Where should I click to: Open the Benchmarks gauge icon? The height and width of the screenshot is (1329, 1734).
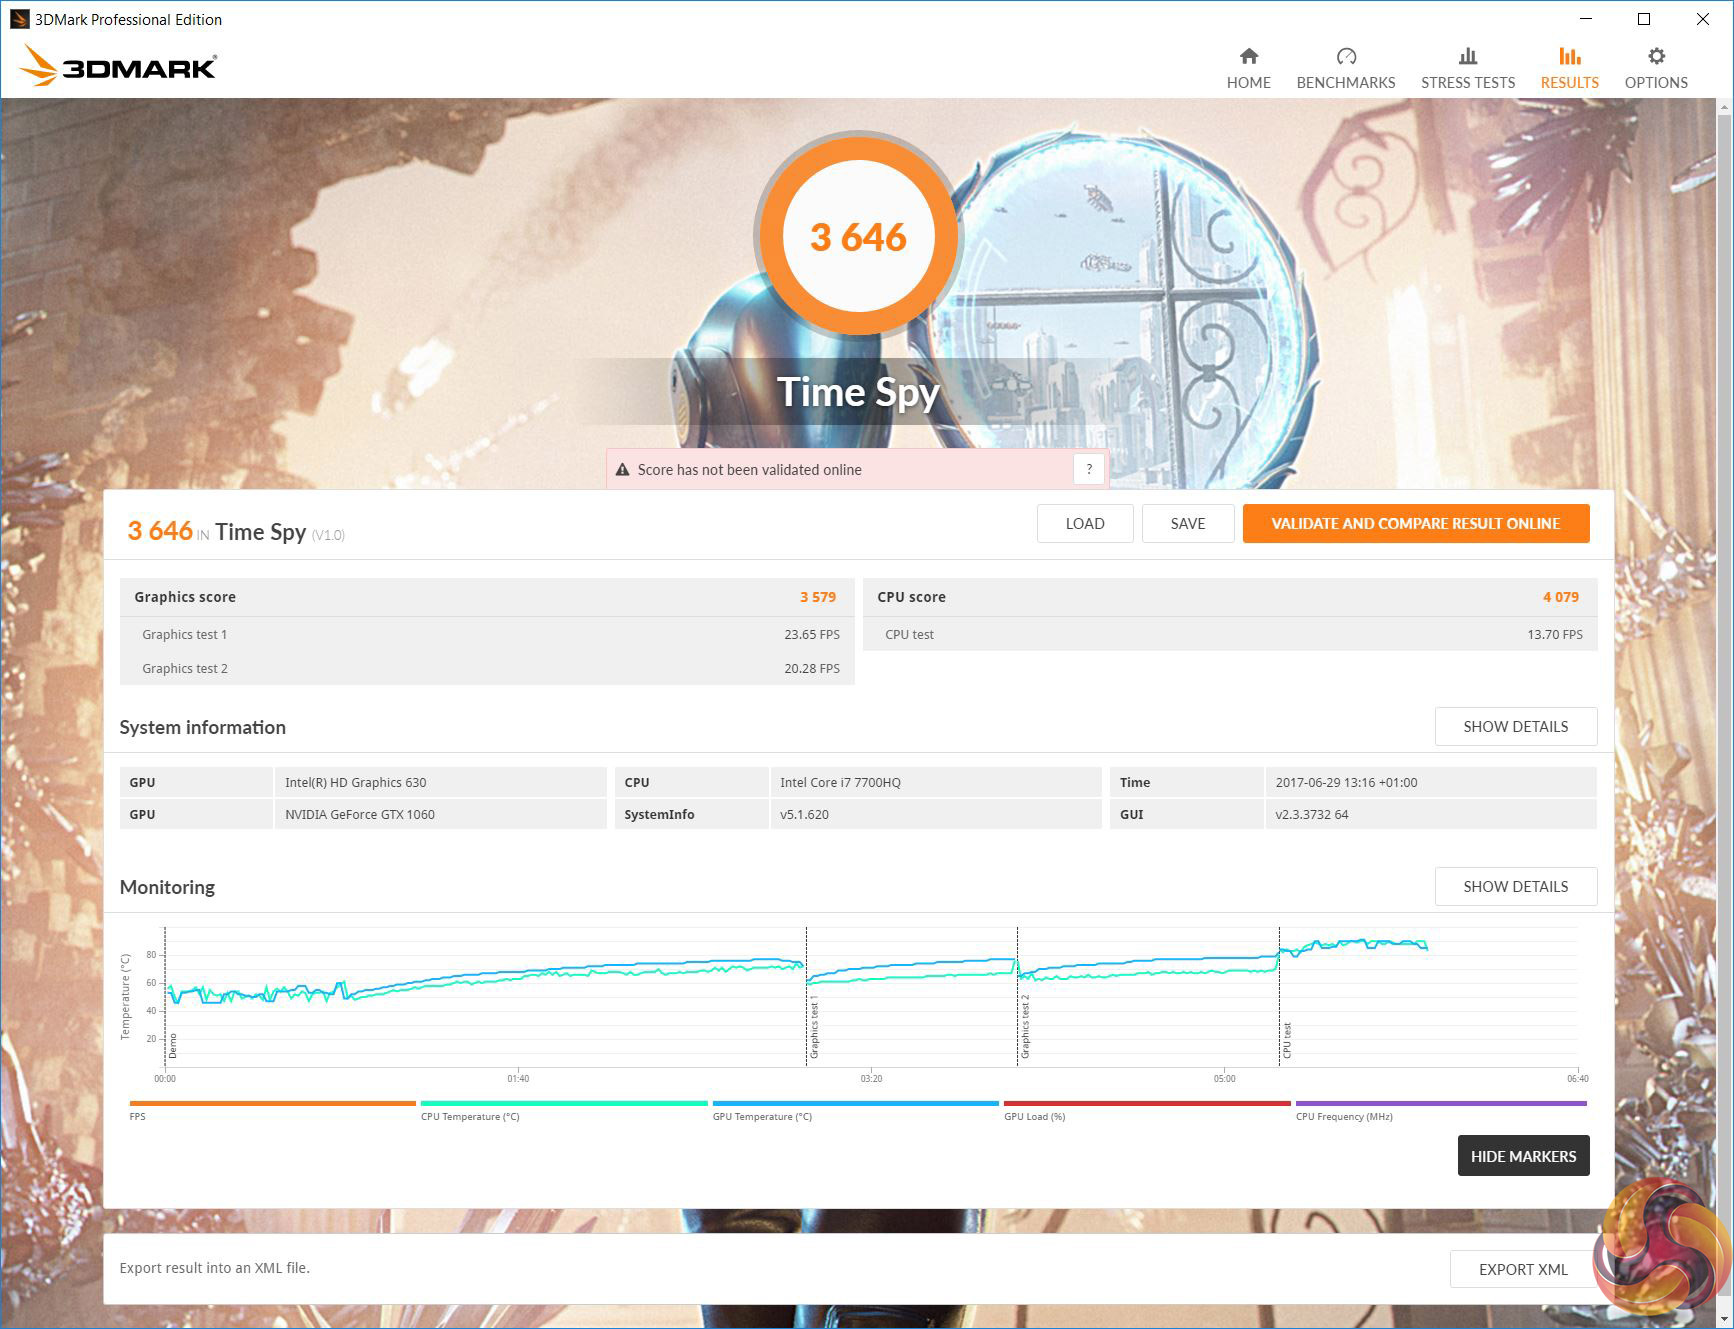1346,56
